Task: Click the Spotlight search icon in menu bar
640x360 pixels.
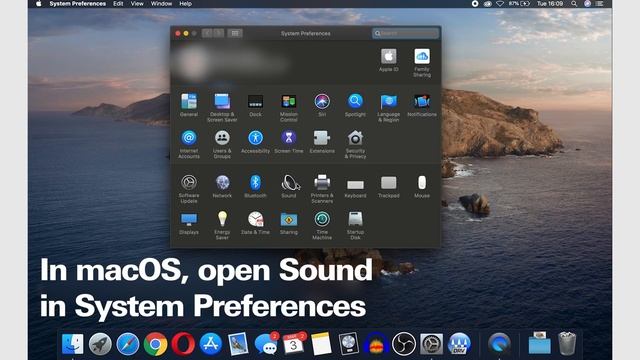Action: pos(574,4)
